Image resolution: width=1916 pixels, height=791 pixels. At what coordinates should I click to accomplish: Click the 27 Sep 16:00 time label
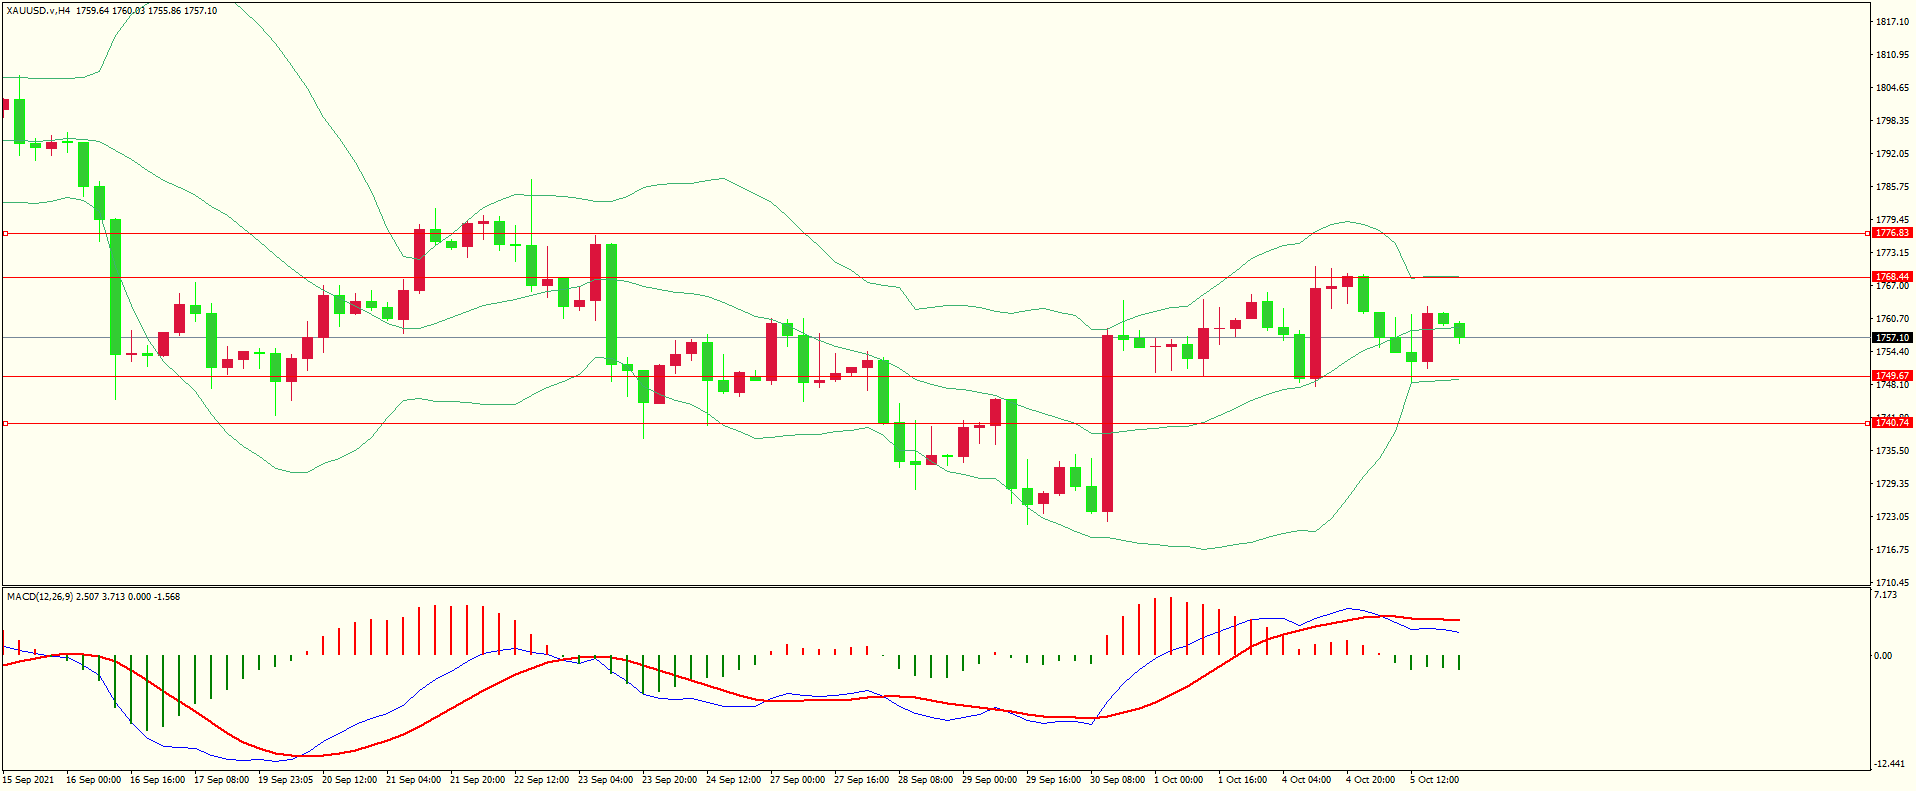click(x=861, y=780)
